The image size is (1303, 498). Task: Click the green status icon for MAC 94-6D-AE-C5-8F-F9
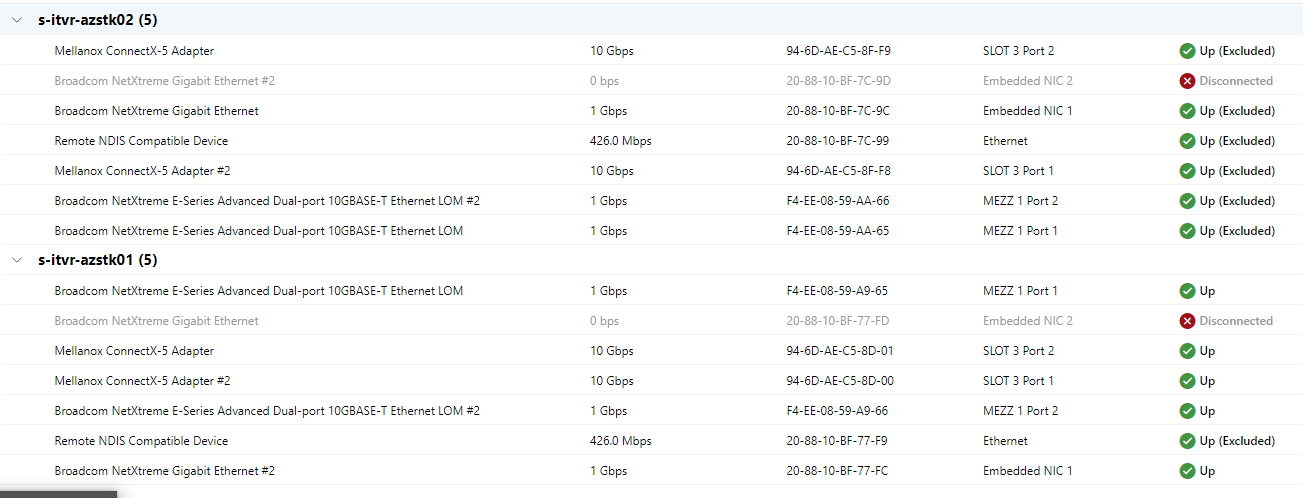(x=1187, y=51)
